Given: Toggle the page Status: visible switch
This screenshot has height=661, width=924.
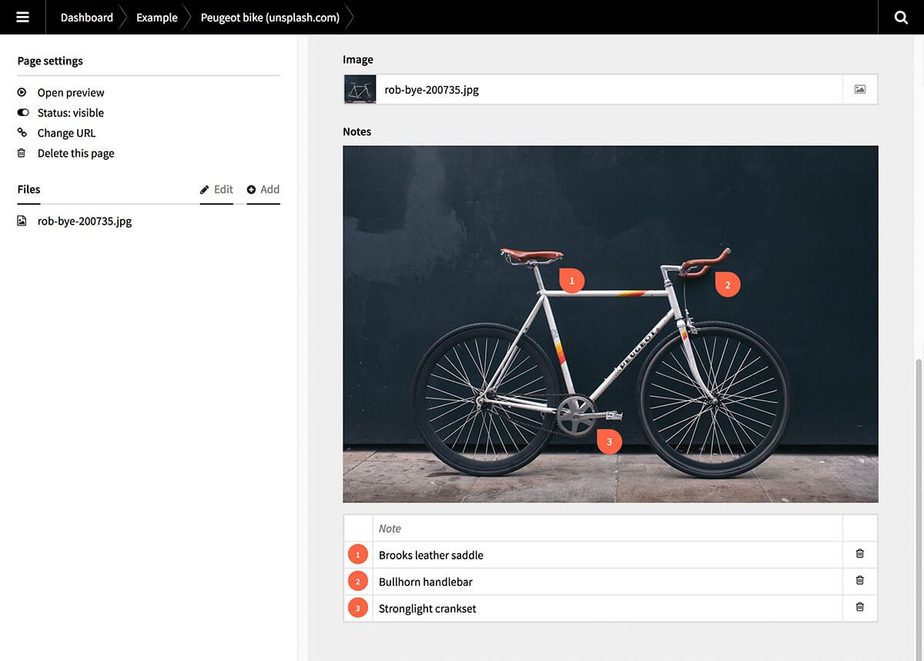Looking at the screenshot, I should 22,113.
